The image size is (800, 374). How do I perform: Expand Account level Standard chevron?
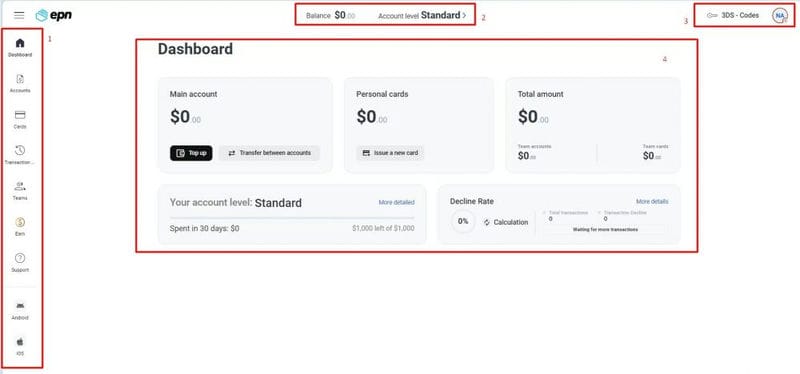coord(464,15)
